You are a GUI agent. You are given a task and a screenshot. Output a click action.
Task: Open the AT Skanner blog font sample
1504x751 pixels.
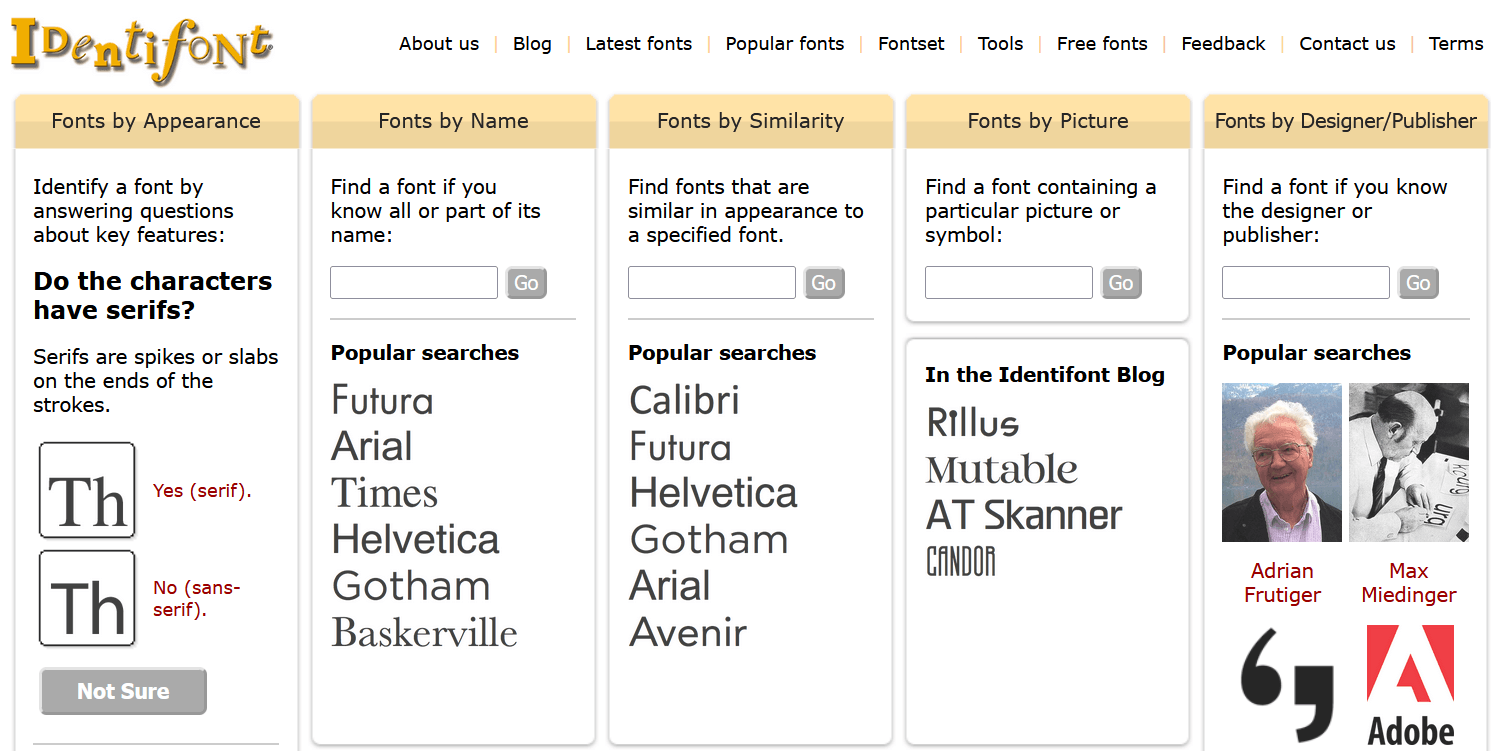click(x=1025, y=516)
